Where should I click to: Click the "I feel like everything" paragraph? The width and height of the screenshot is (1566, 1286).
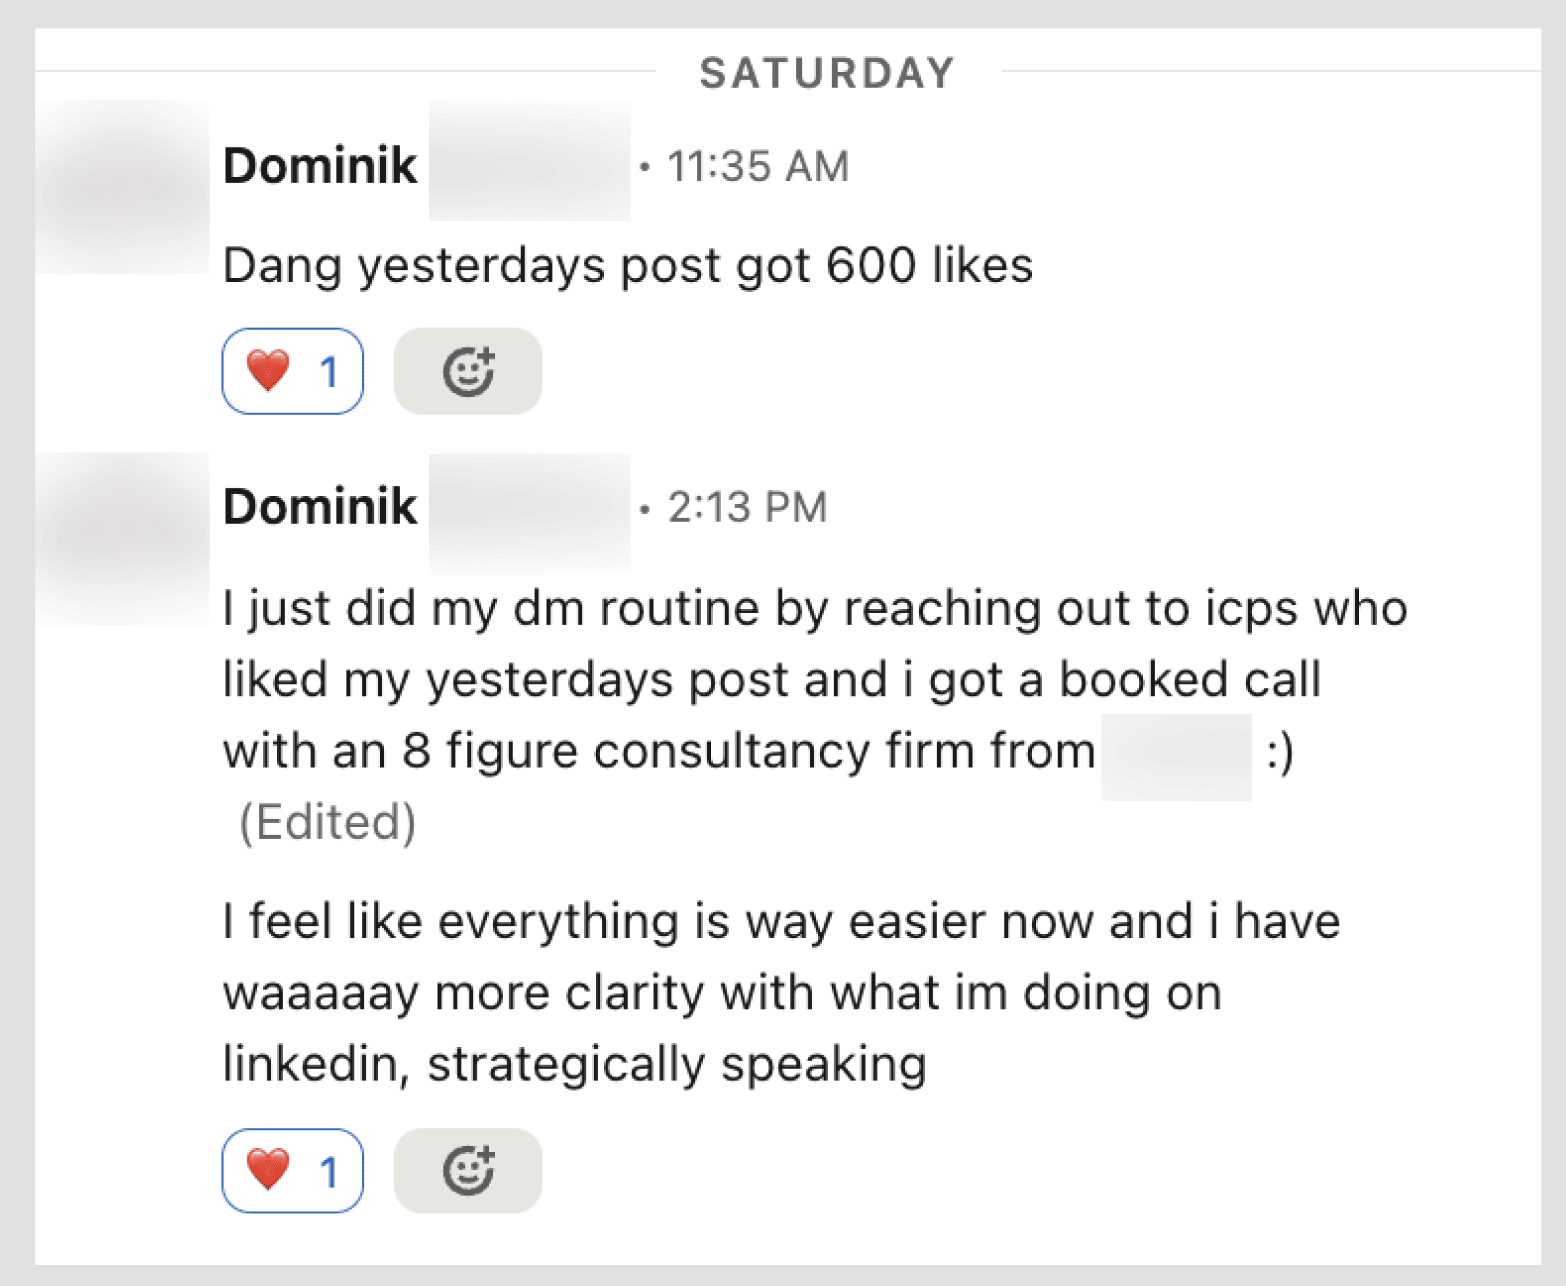[780, 992]
